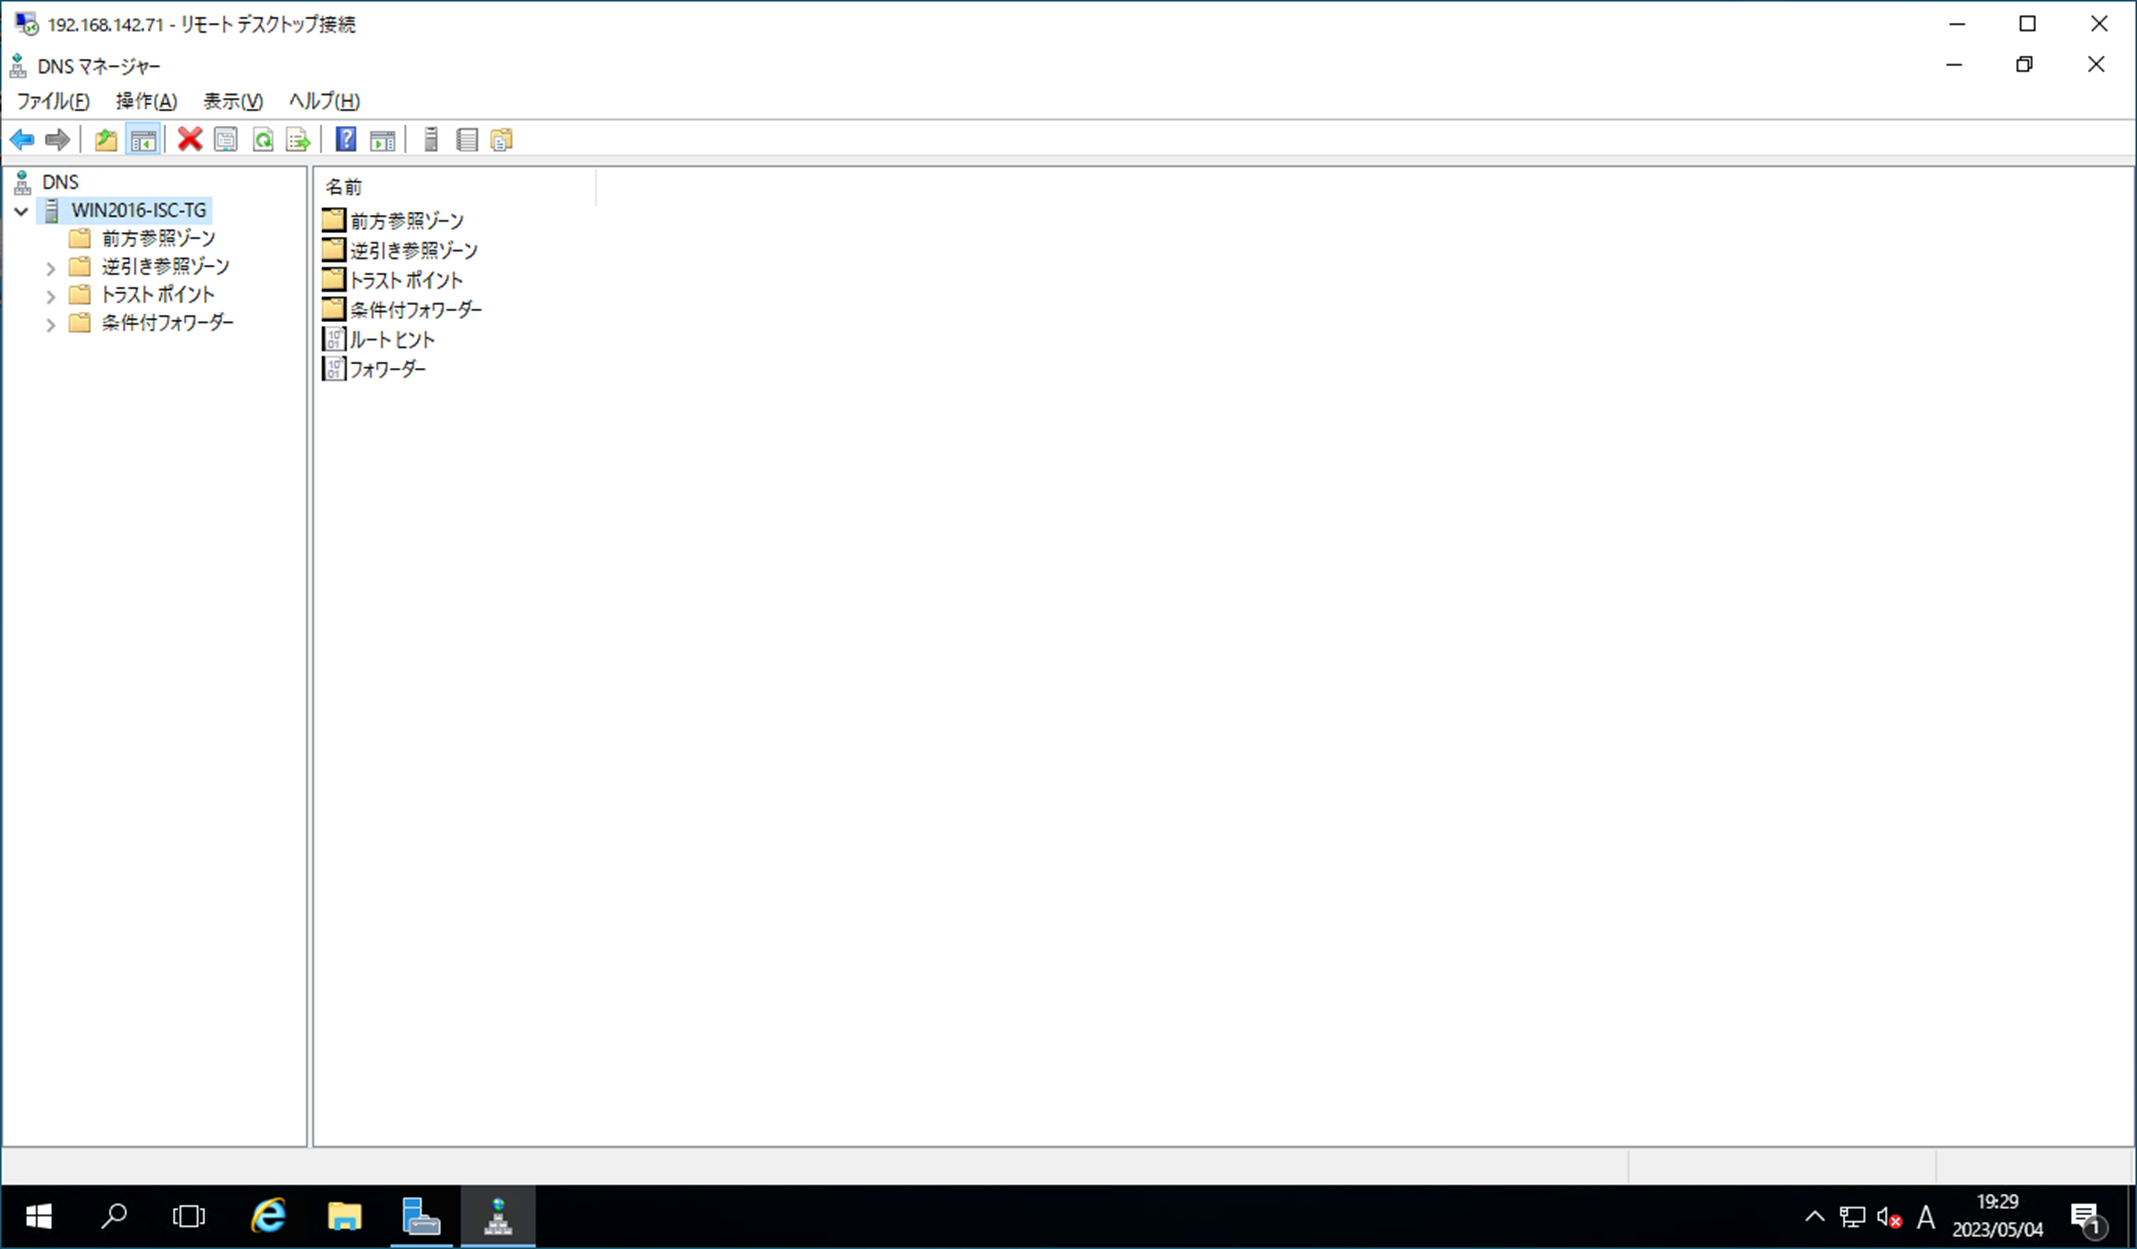Open the 表示(V) menu

click(x=232, y=101)
